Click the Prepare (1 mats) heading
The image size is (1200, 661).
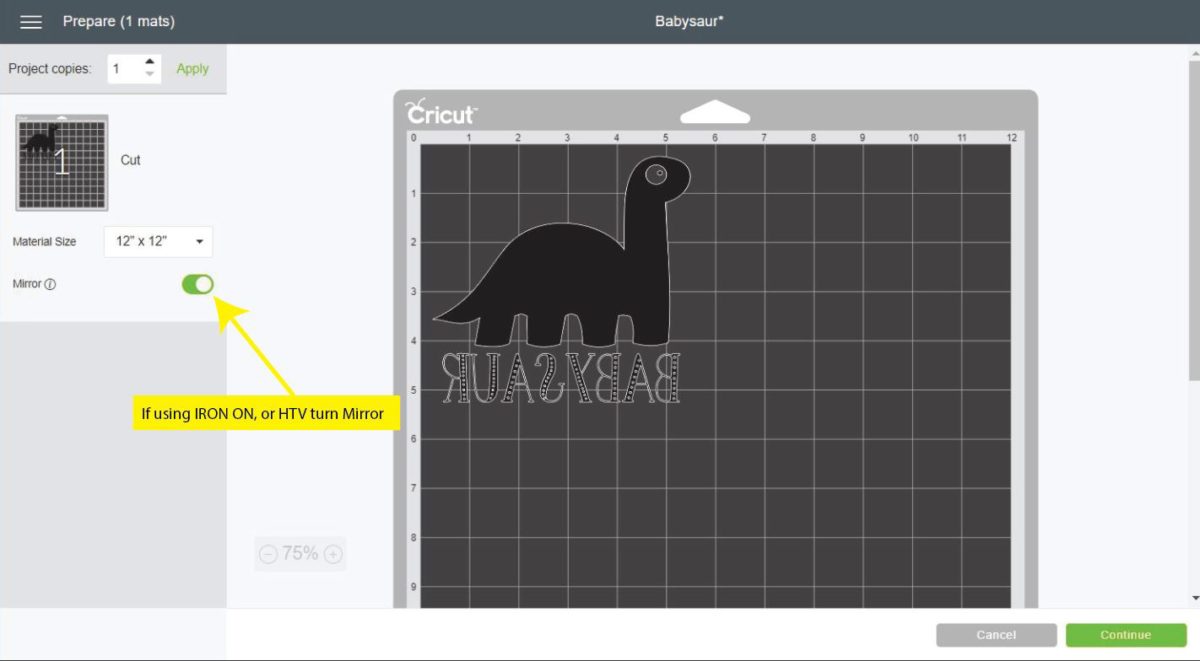click(x=118, y=21)
